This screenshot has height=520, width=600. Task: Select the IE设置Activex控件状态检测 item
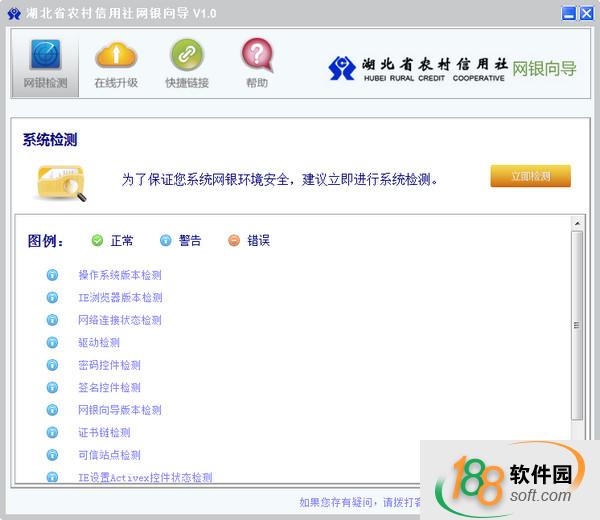(x=145, y=477)
